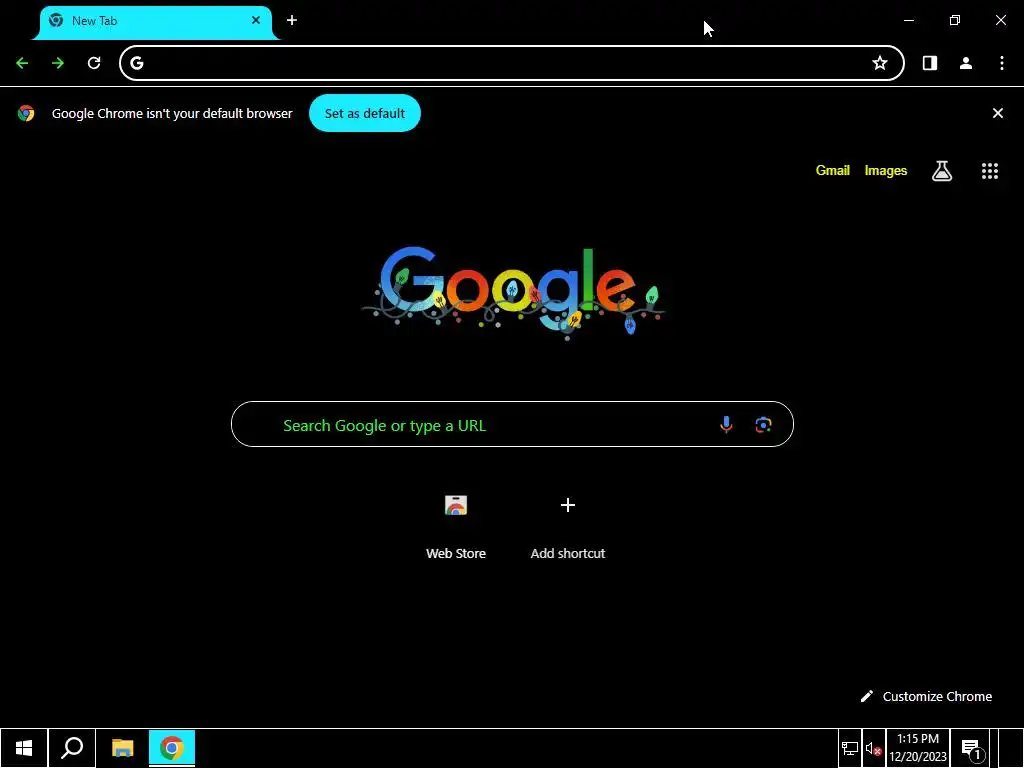The image size is (1024, 768).
Task: Open File Explorer from taskbar
Action: [122, 748]
